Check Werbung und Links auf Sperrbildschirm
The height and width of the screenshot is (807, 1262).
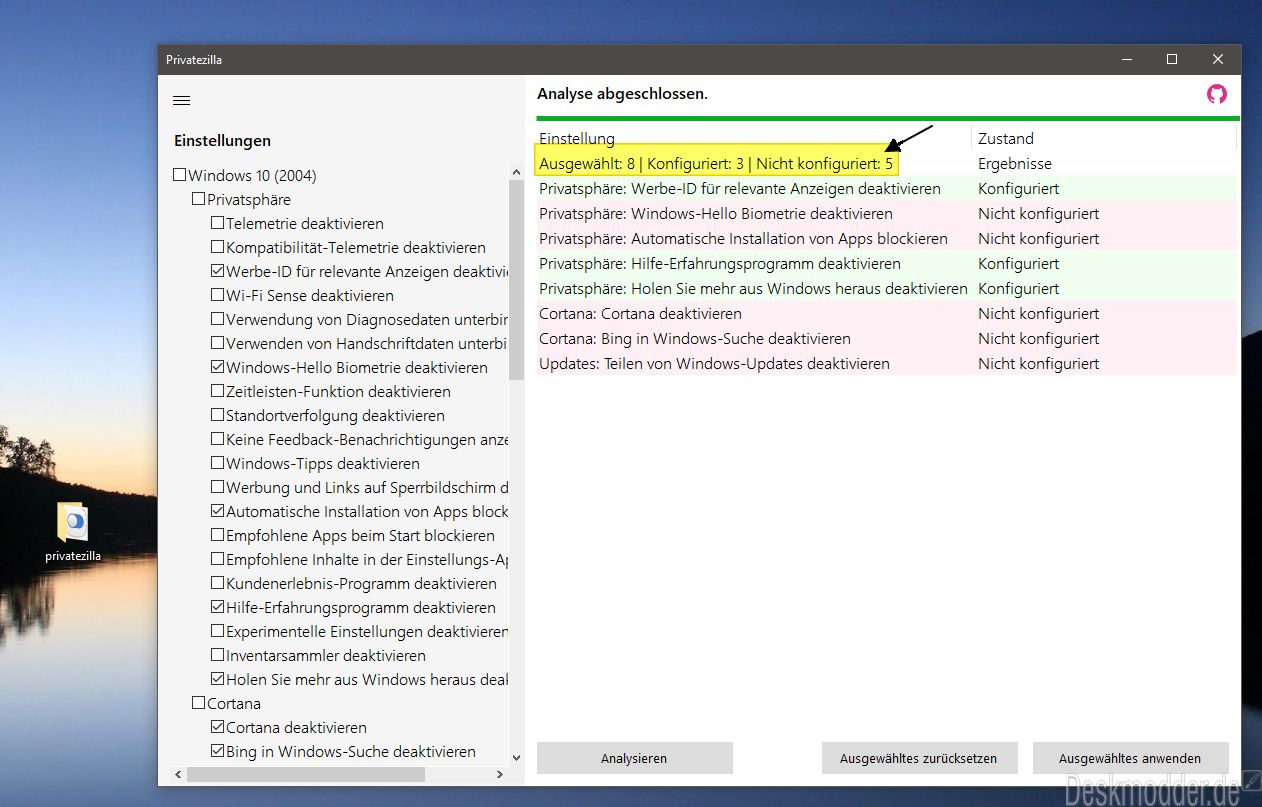coord(218,487)
